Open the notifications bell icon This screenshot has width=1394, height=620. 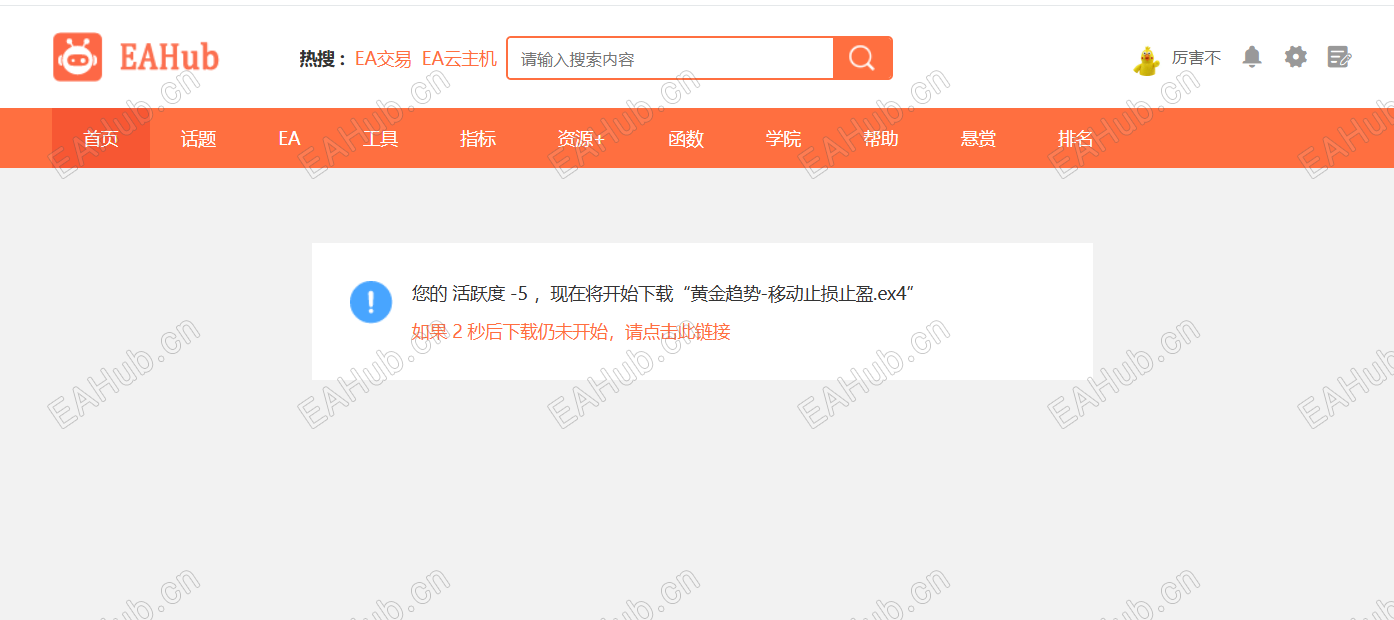coord(1252,57)
